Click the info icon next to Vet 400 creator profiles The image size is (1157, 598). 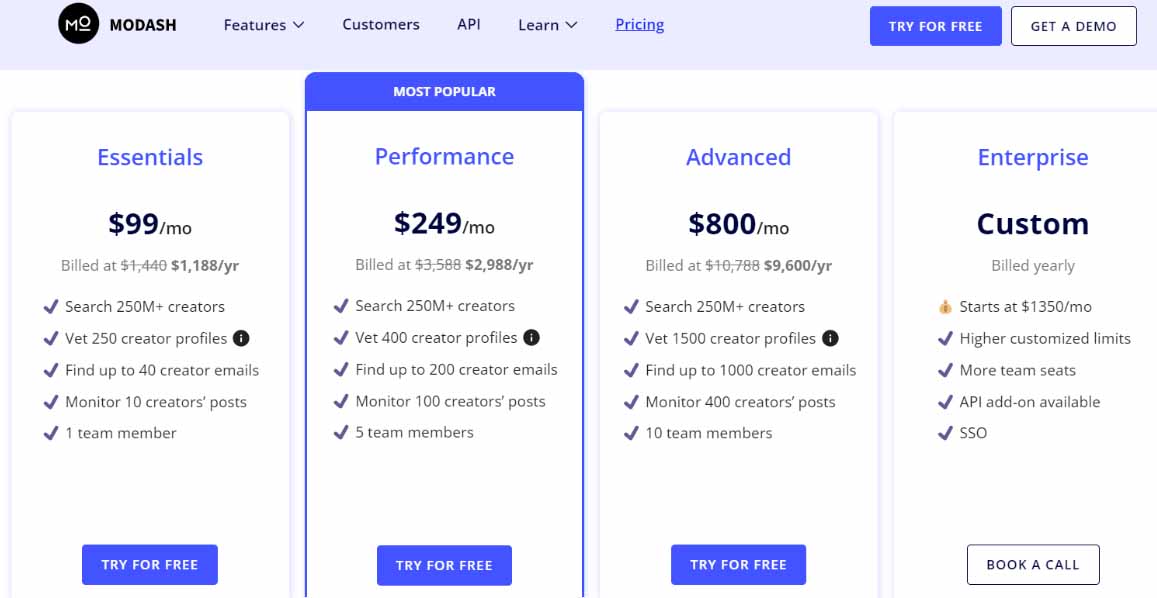point(532,338)
